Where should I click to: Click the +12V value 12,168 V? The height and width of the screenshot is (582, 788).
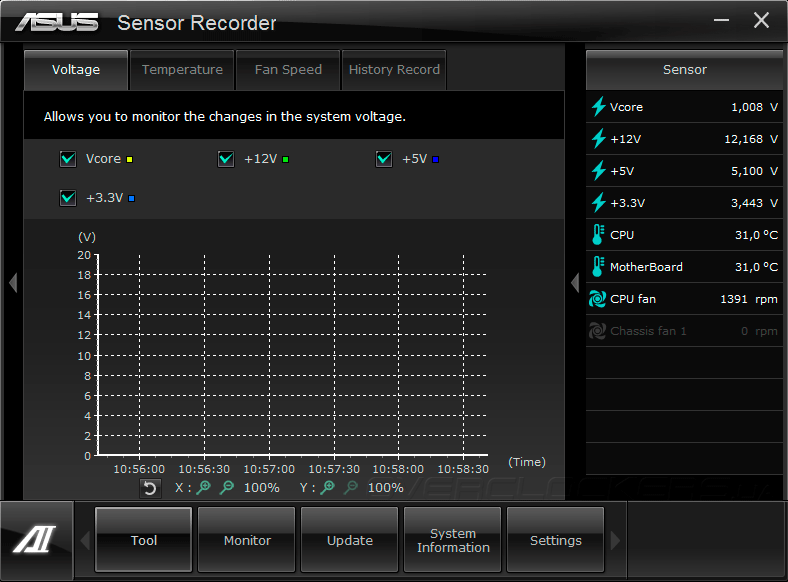(x=751, y=139)
